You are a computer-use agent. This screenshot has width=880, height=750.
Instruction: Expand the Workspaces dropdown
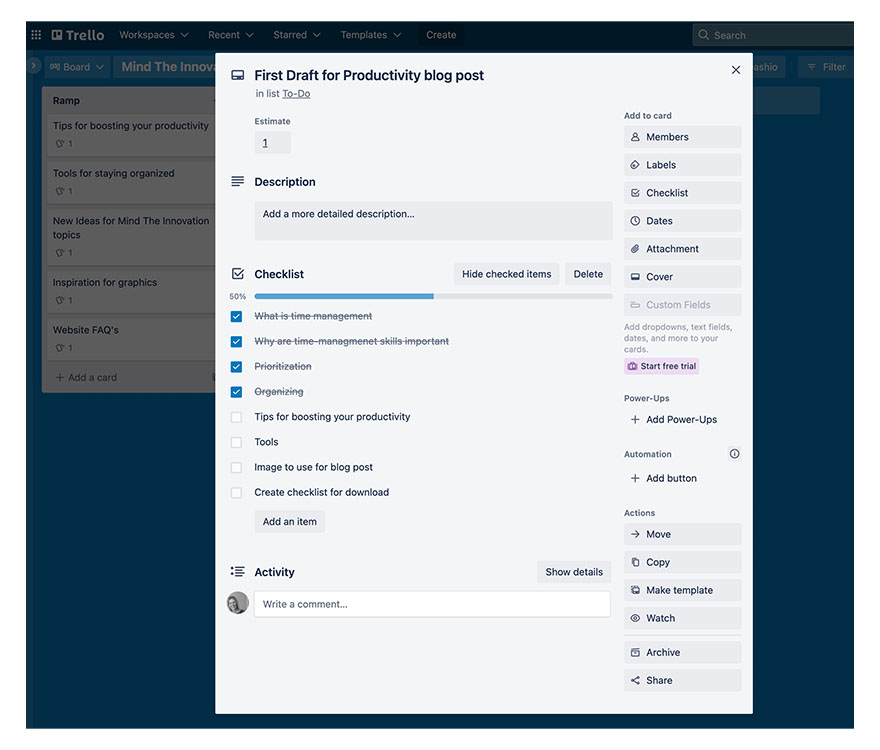pyautogui.click(x=153, y=35)
